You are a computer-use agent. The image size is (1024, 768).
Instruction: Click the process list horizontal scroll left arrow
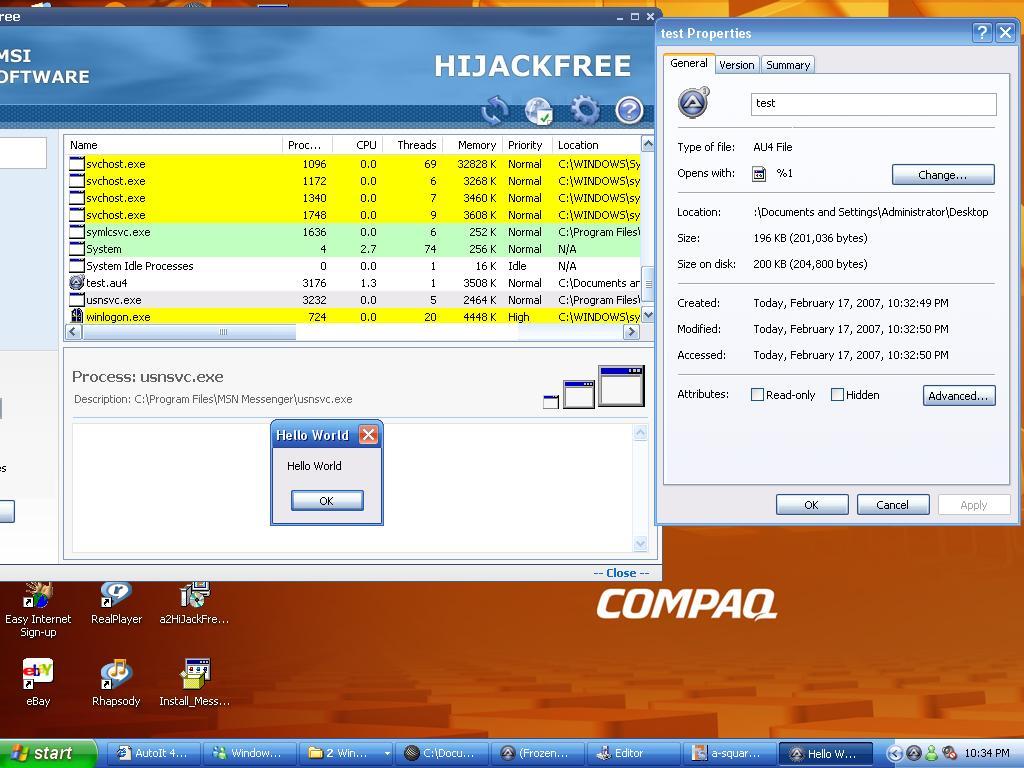coord(73,332)
